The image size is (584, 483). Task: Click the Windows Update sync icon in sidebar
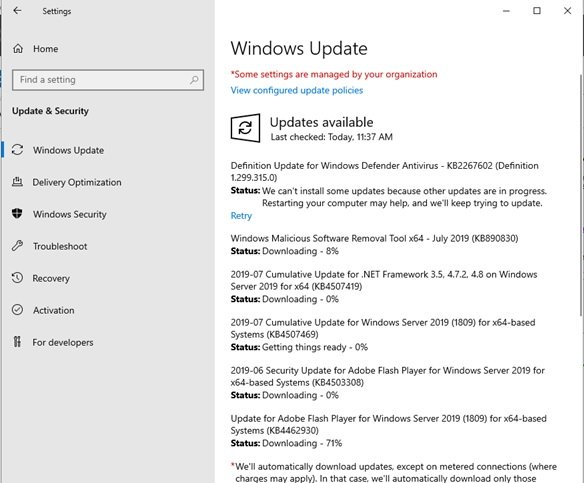pyautogui.click(x=18, y=150)
